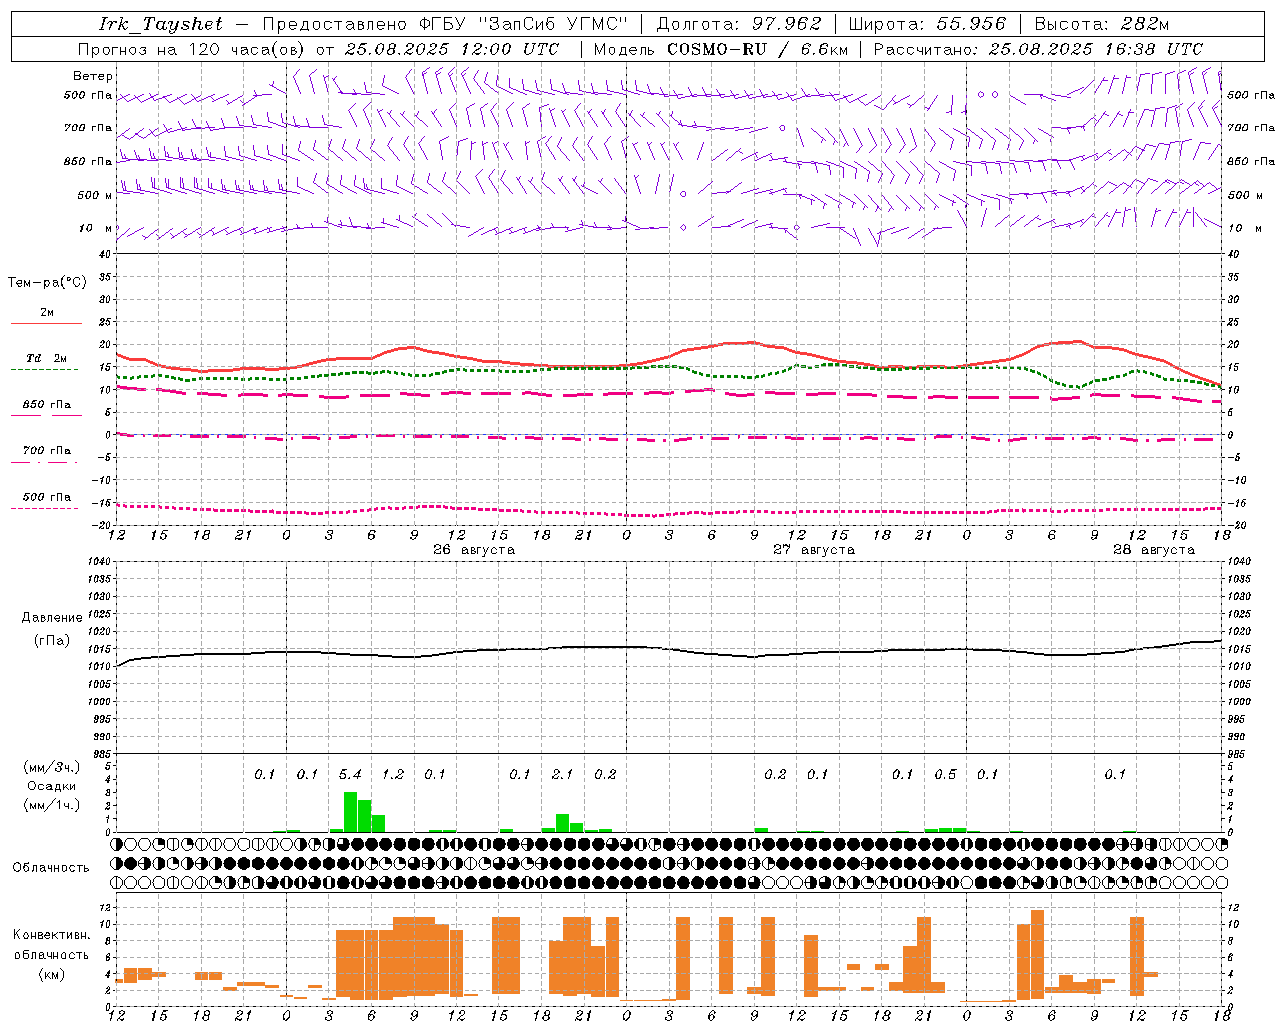The height and width of the screenshot is (1024, 1280).
Task: Click the 'Давление' pressure label
Action: pyautogui.click(x=52, y=618)
